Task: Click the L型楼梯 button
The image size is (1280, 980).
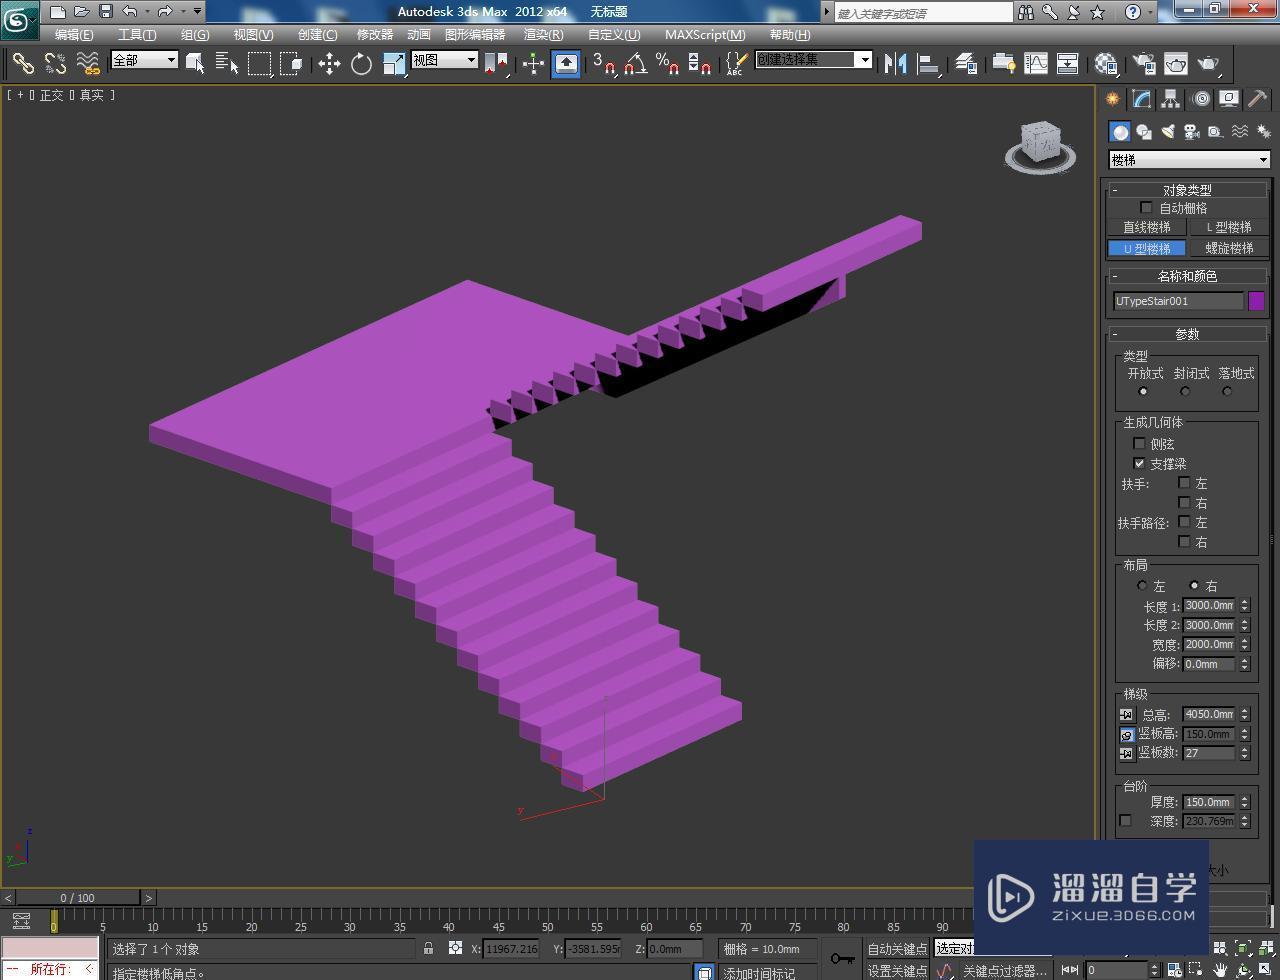Action: tap(1229, 227)
